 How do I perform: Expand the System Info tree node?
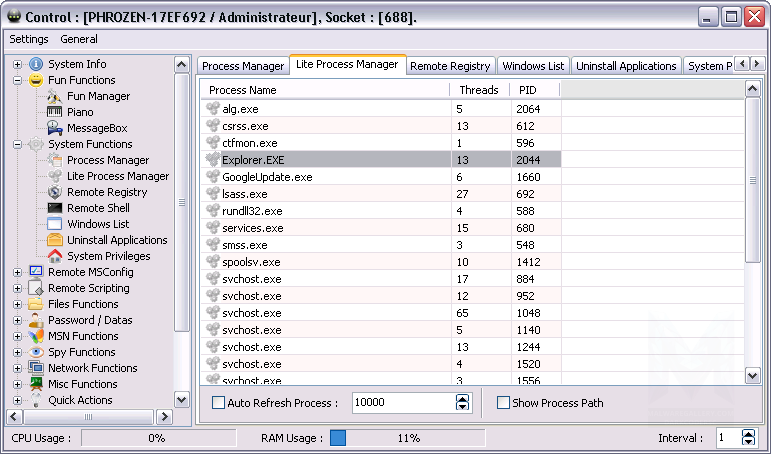[18, 64]
